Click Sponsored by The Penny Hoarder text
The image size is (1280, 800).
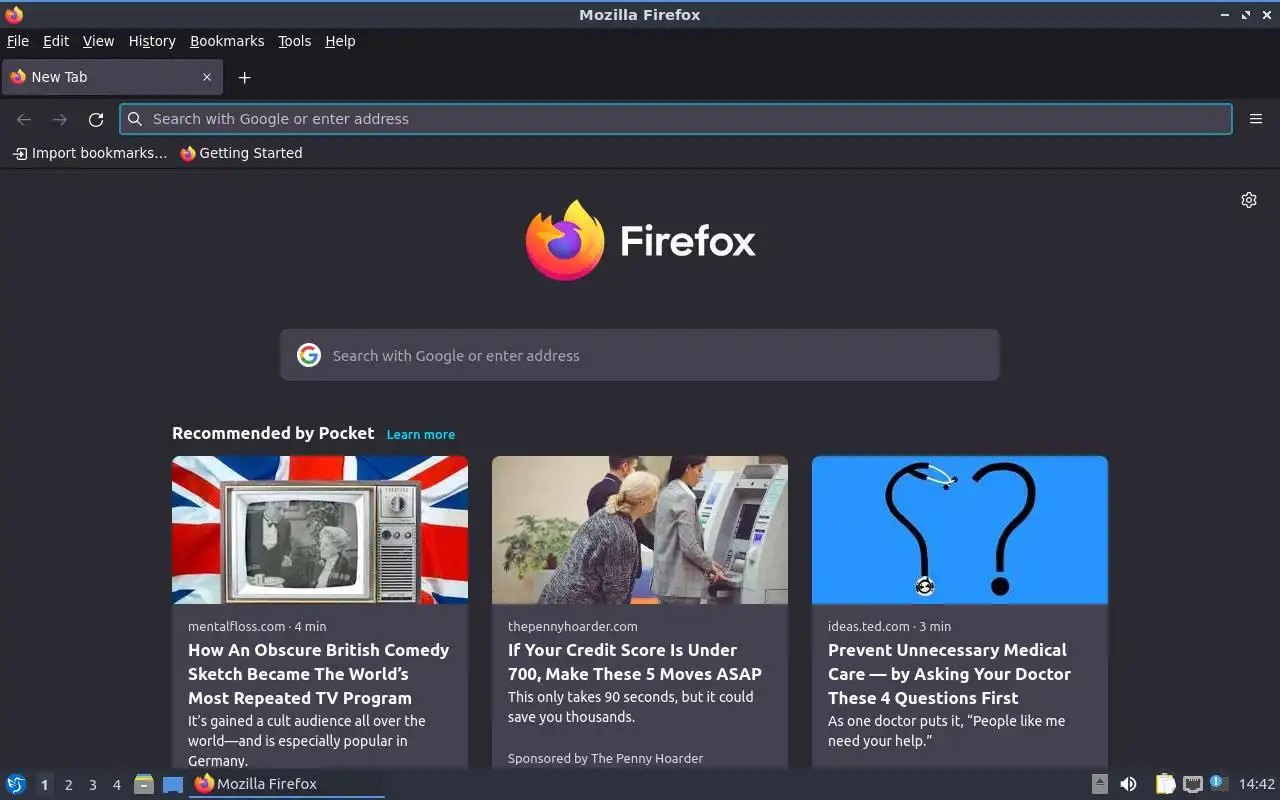tap(605, 758)
